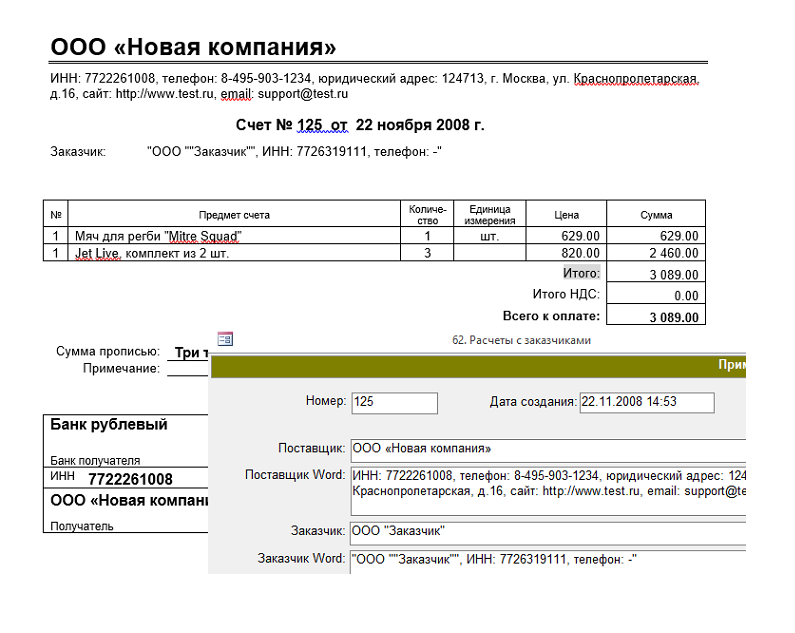Click the form title "62. Расчеты с заказчиками"
This screenshot has width=795, height=633.
click(521, 340)
